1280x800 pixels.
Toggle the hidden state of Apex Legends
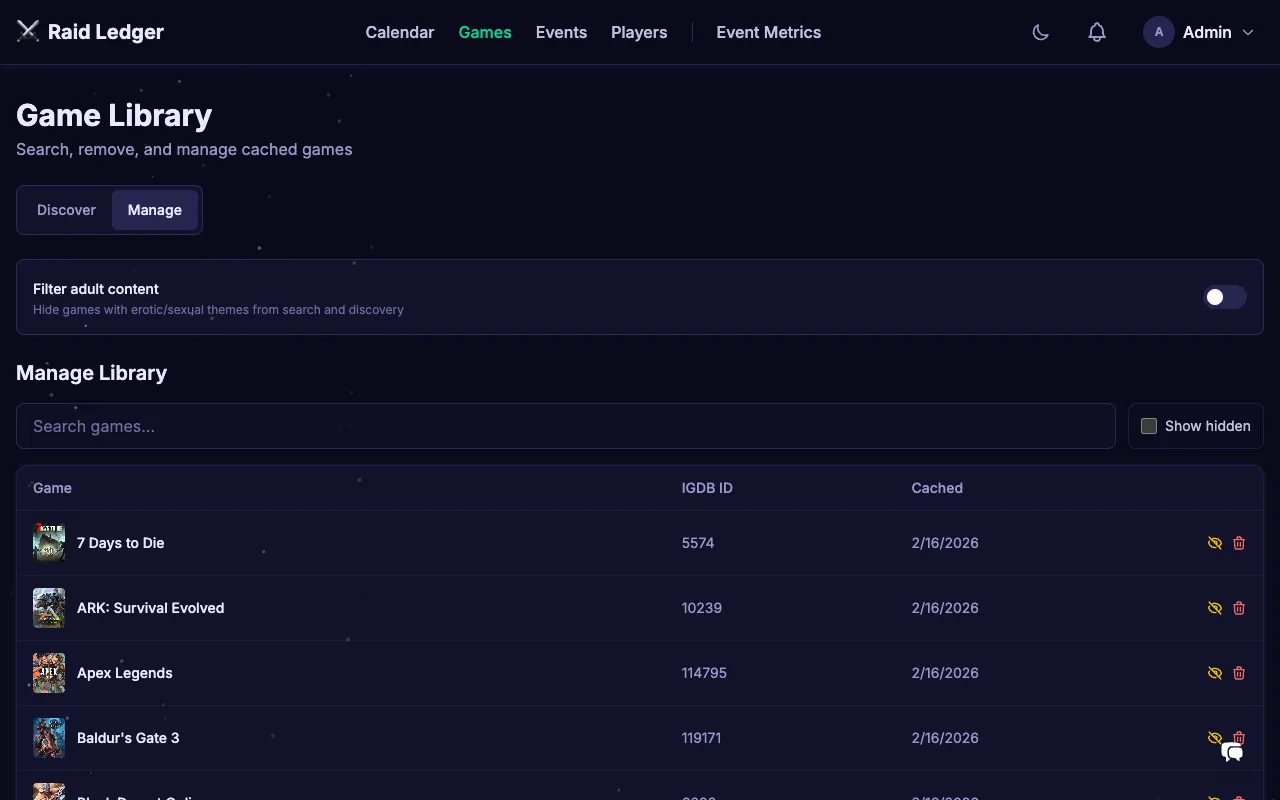[1214, 673]
